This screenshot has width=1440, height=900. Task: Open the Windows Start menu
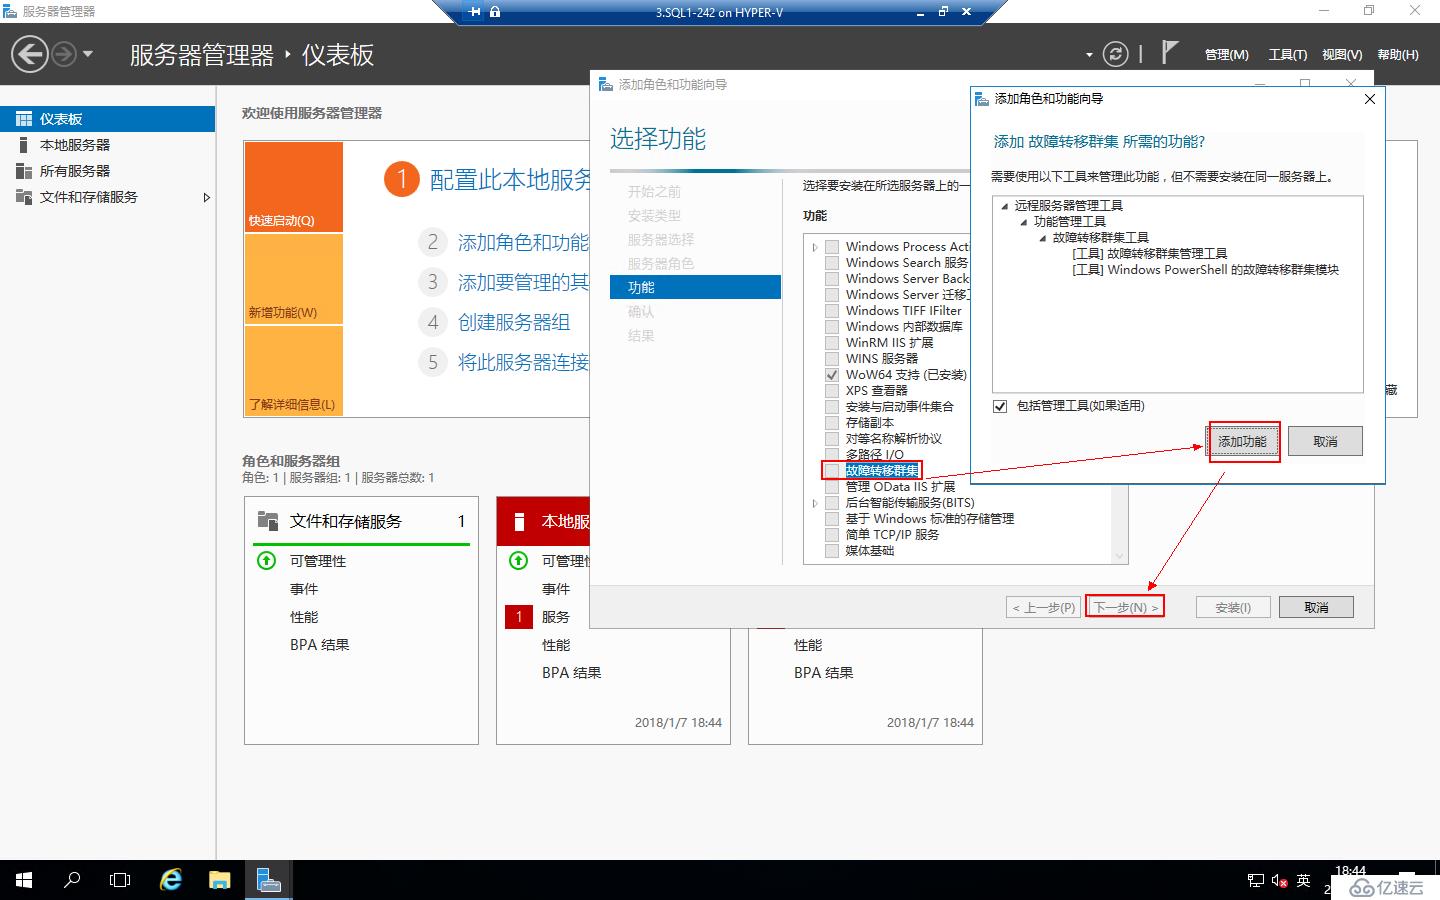pos(24,880)
